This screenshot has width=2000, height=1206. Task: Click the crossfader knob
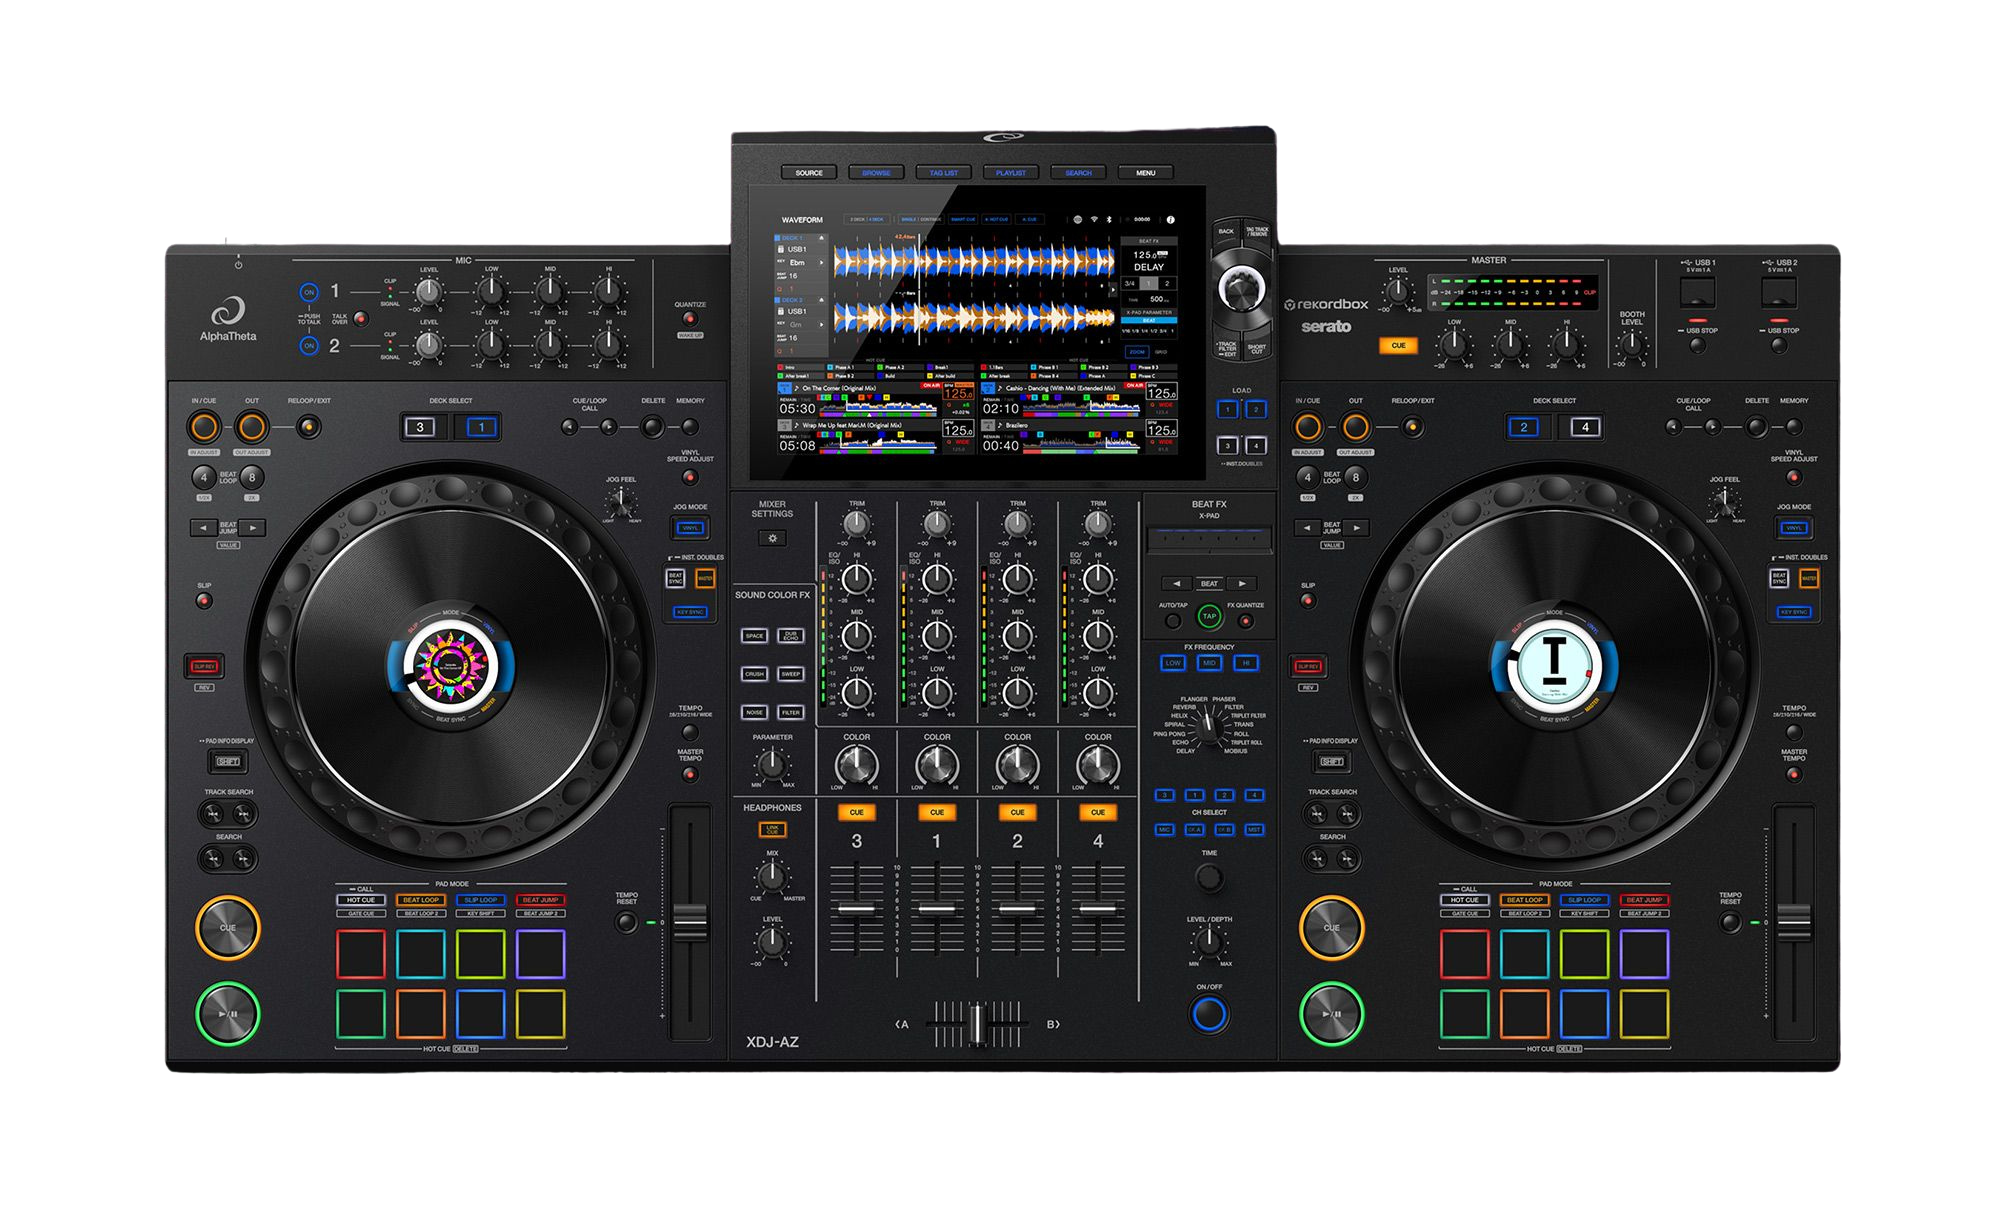pos(976,1026)
